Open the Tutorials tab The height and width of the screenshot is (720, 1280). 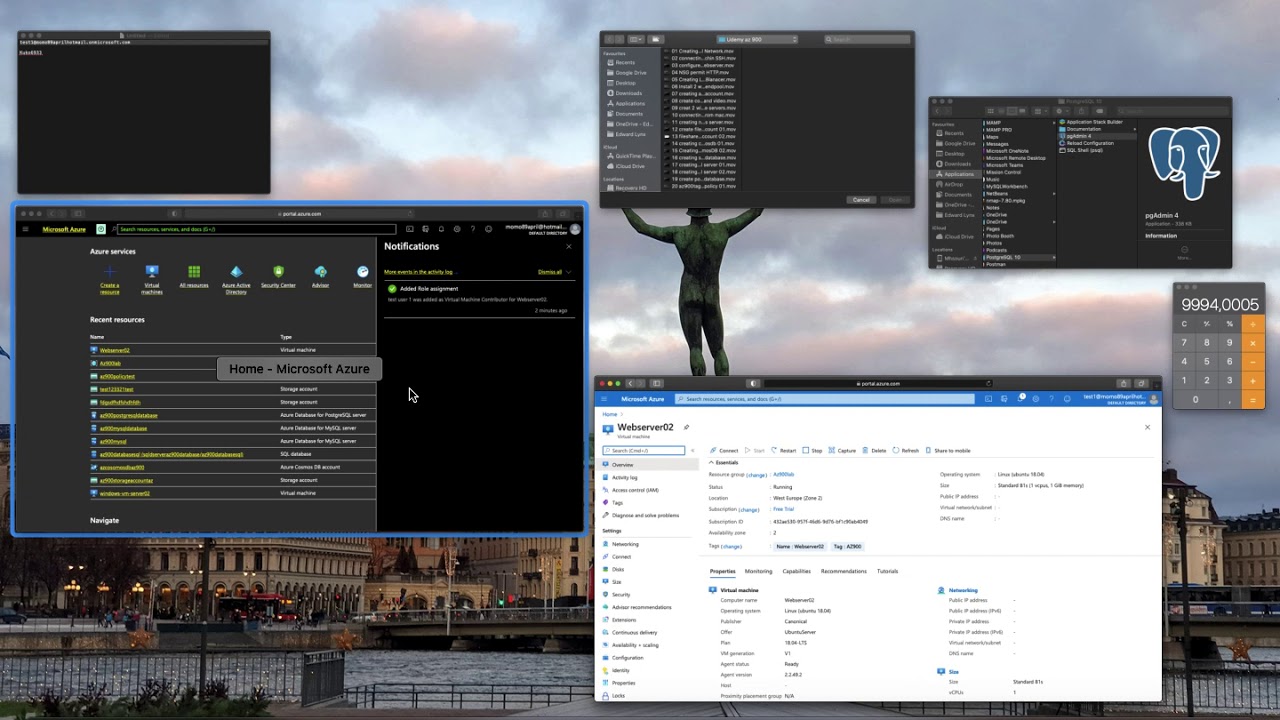point(887,571)
